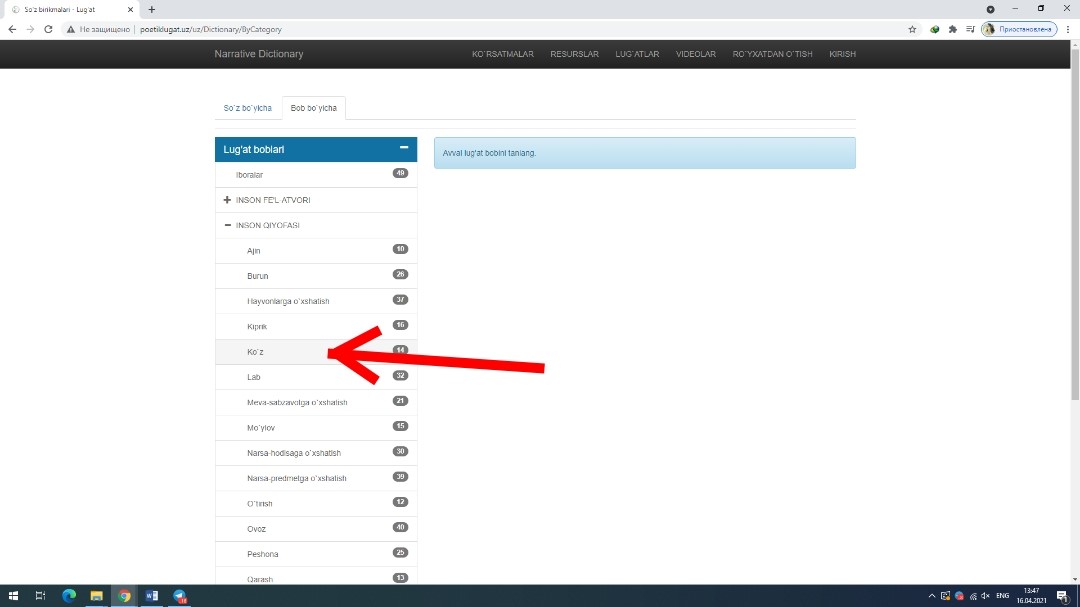The image size is (1080, 607).
Task: Select the Ko'z category in the list
Action: [x=256, y=352]
